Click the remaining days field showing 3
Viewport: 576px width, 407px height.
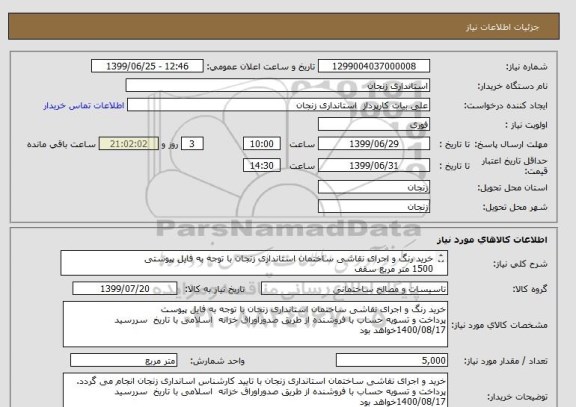tap(192, 144)
